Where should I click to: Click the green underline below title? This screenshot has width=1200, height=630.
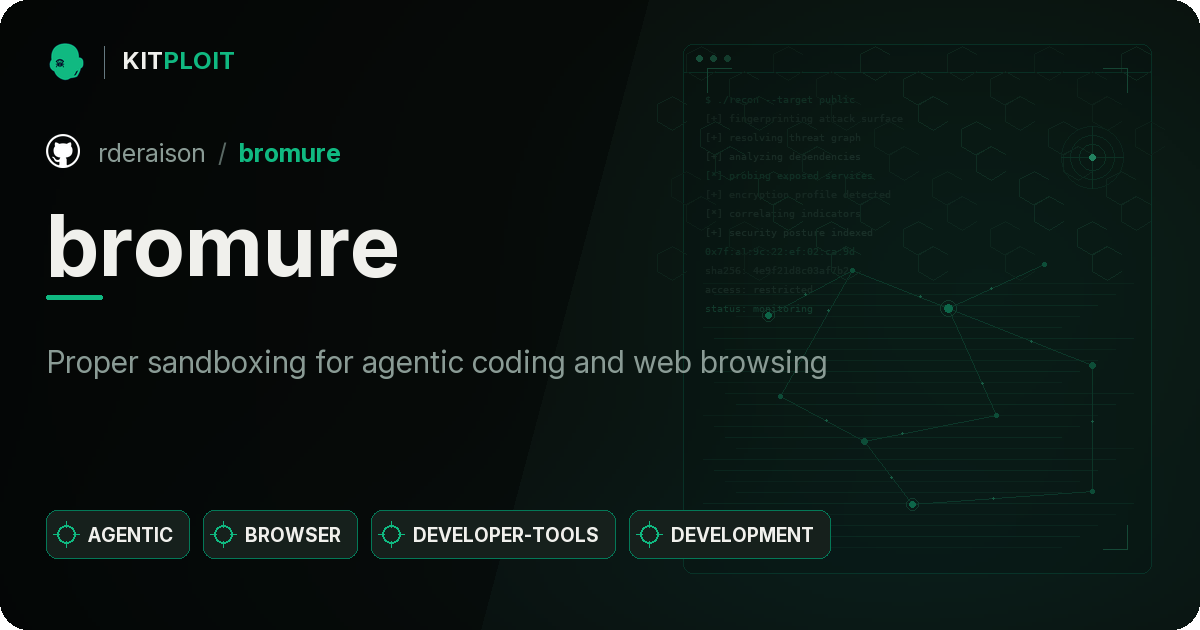click(75, 297)
